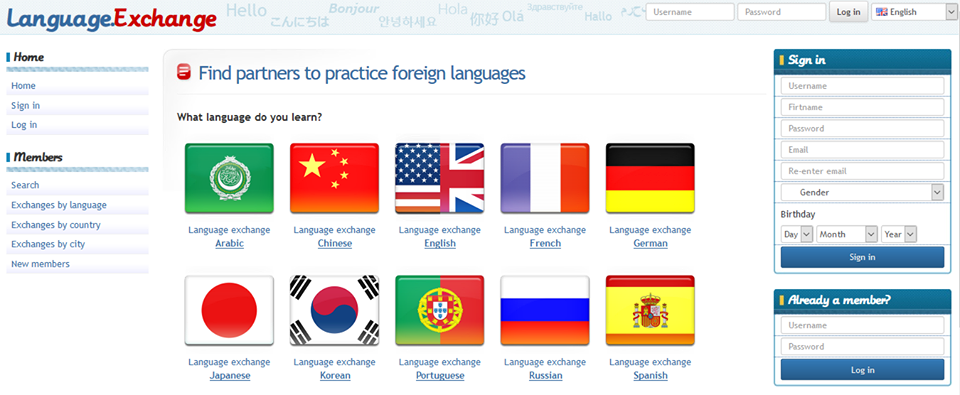Focus the header Username field
960x395 pixels.
click(690, 12)
